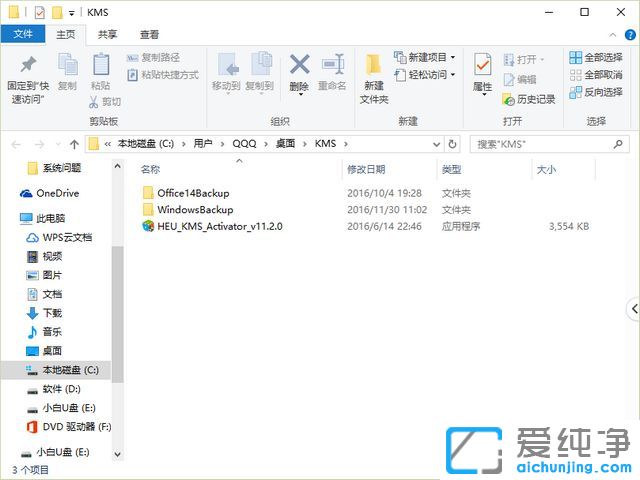The width and height of the screenshot is (640, 480).
Task: Select Copy path (复制路径)
Action: [153, 58]
